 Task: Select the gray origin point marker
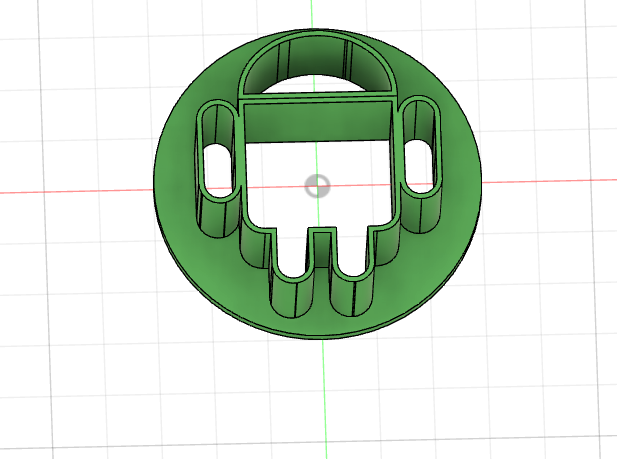tap(318, 186)
